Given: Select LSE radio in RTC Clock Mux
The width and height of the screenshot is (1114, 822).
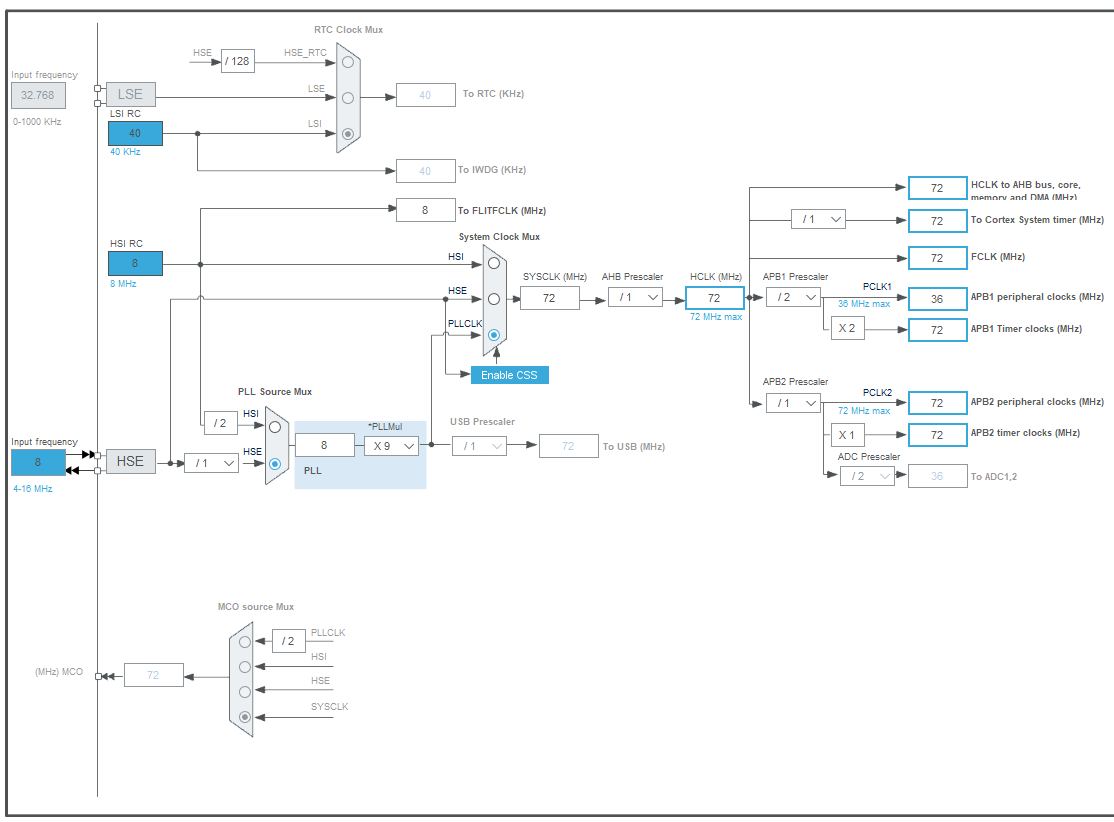Looking at the screenshot, I should [348, 98].
